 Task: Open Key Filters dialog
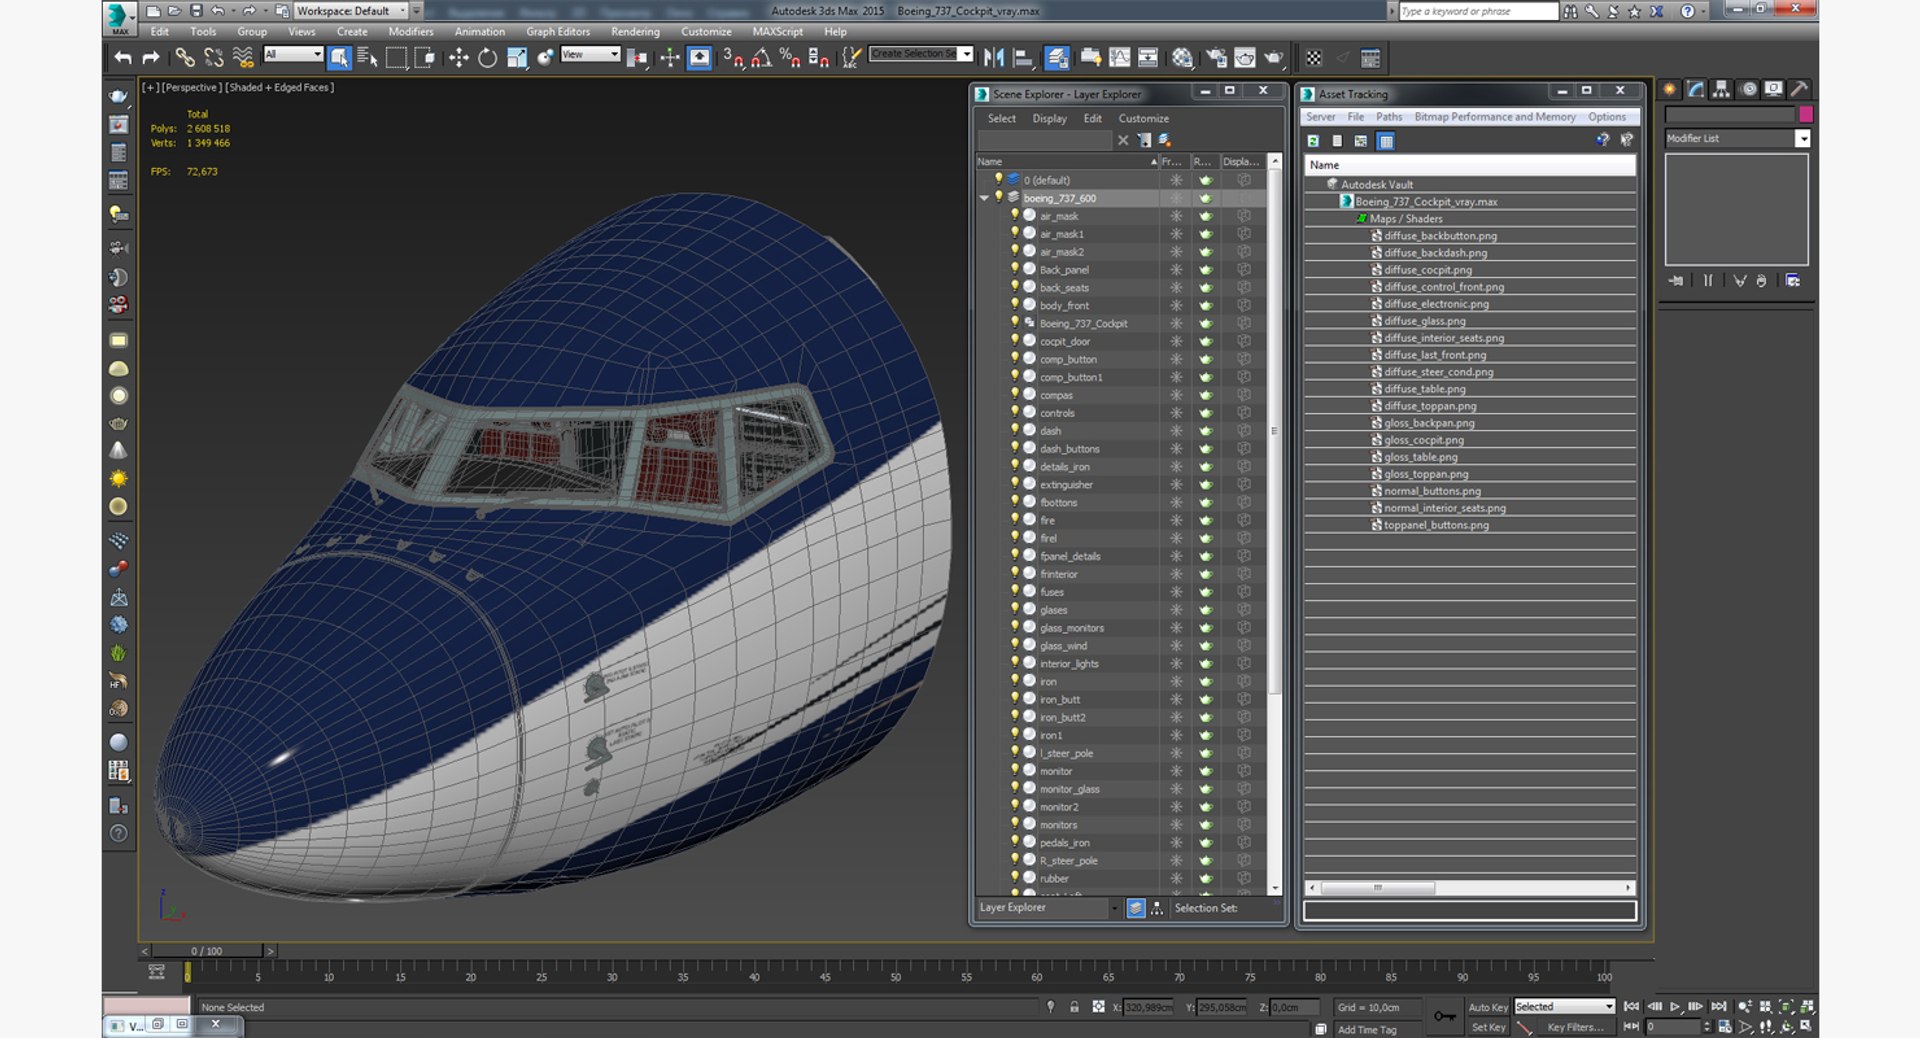tap(1575, 1027)
